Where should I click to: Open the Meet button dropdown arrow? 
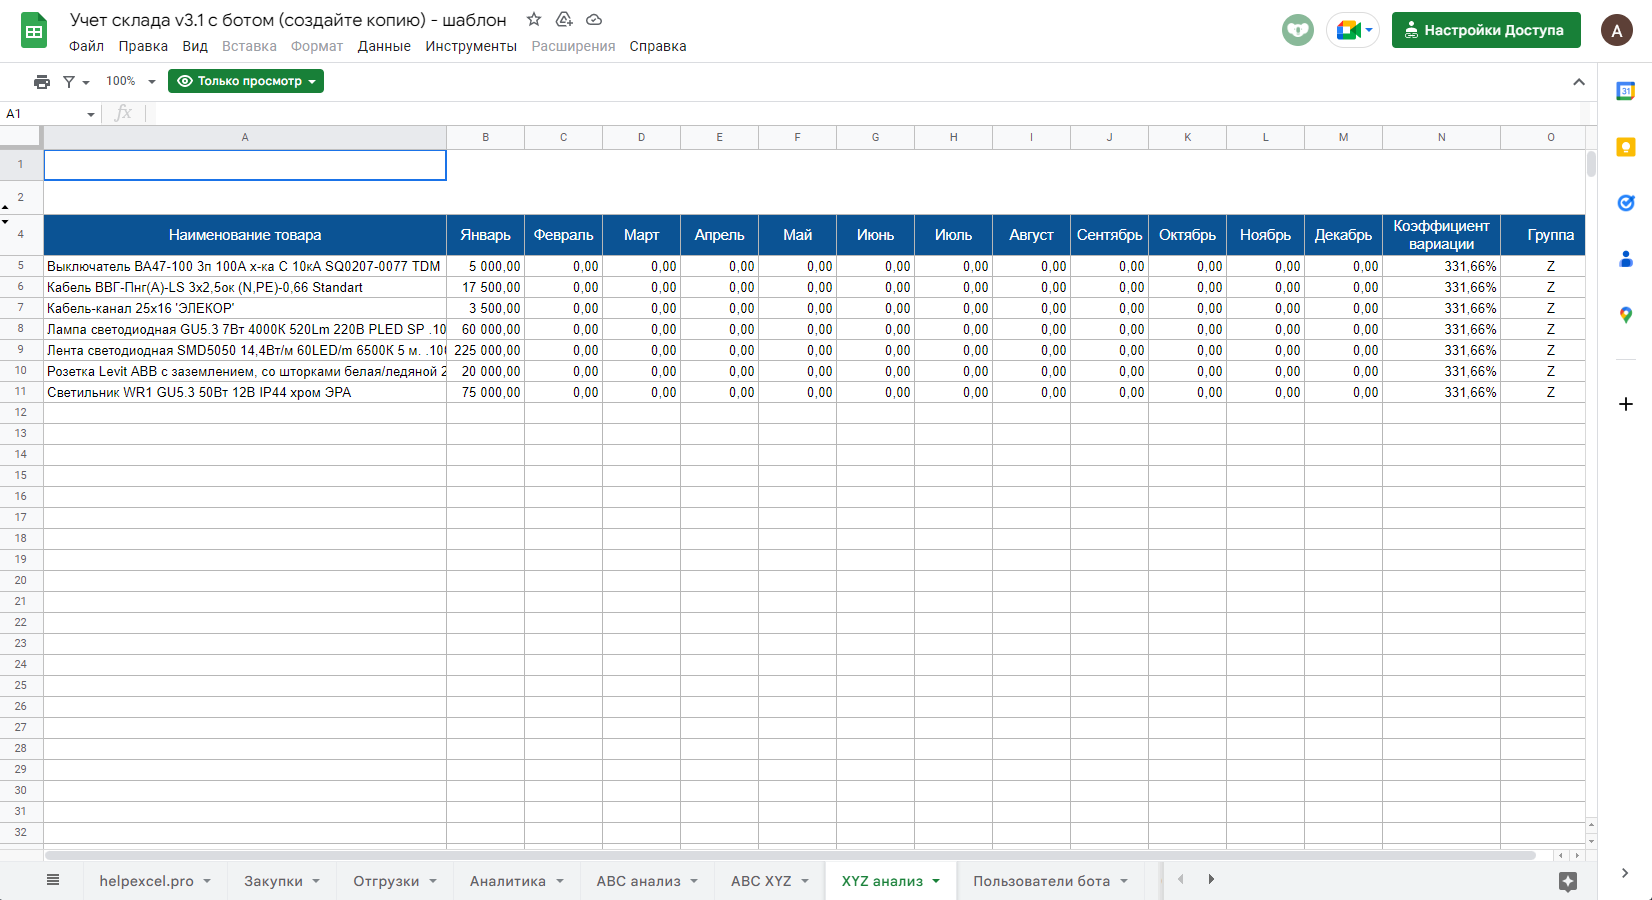click(x=1369, y=30)
